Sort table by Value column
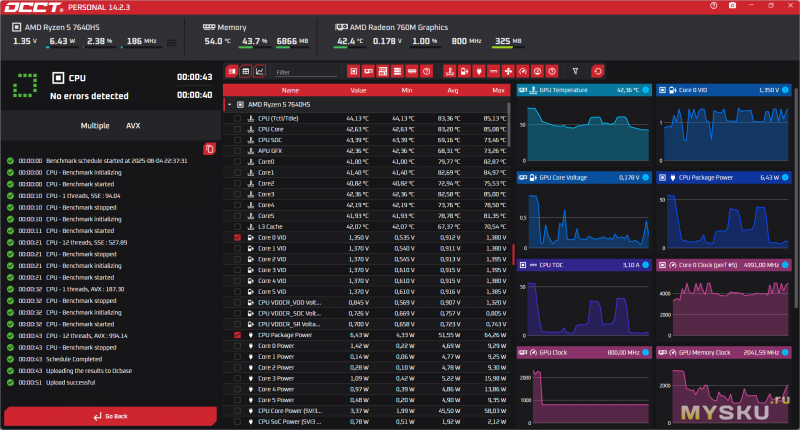This screenshot has width=800, height=430. (x=358, y=90)
